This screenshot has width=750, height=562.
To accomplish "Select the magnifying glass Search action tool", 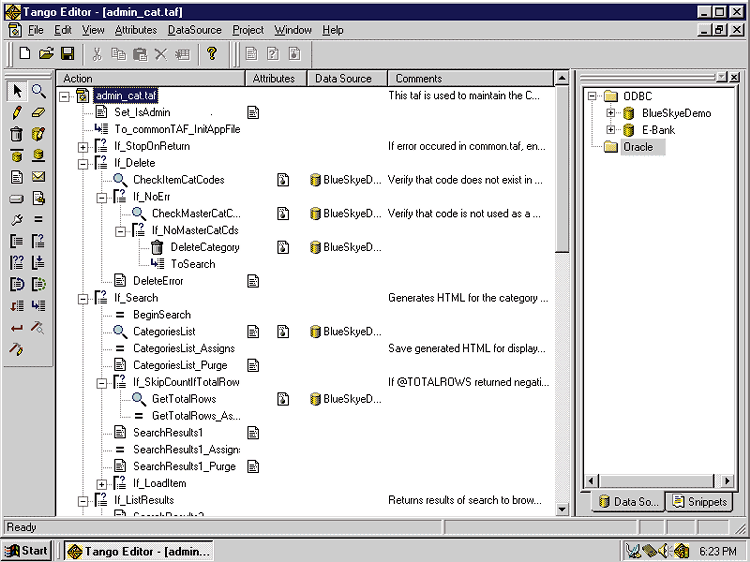I will tap(39, 90).
